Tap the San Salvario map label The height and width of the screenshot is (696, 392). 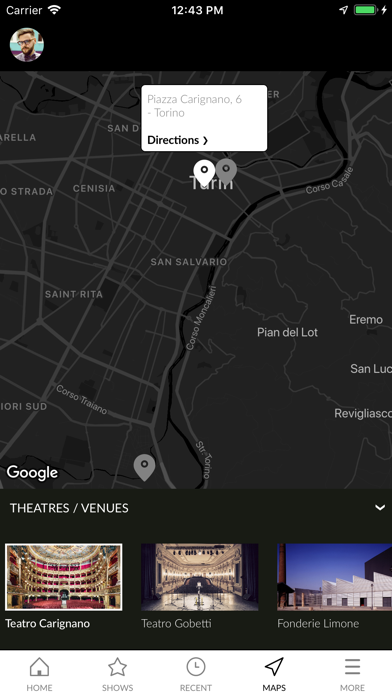[x=189, y=262]
